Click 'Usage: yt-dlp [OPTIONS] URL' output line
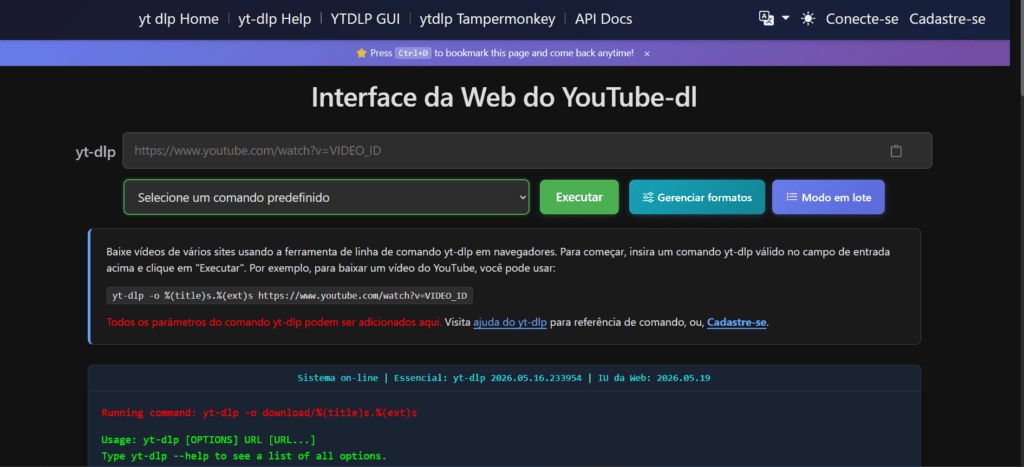The width and height of the screenshot is (1024, 467). pos(208,440)
